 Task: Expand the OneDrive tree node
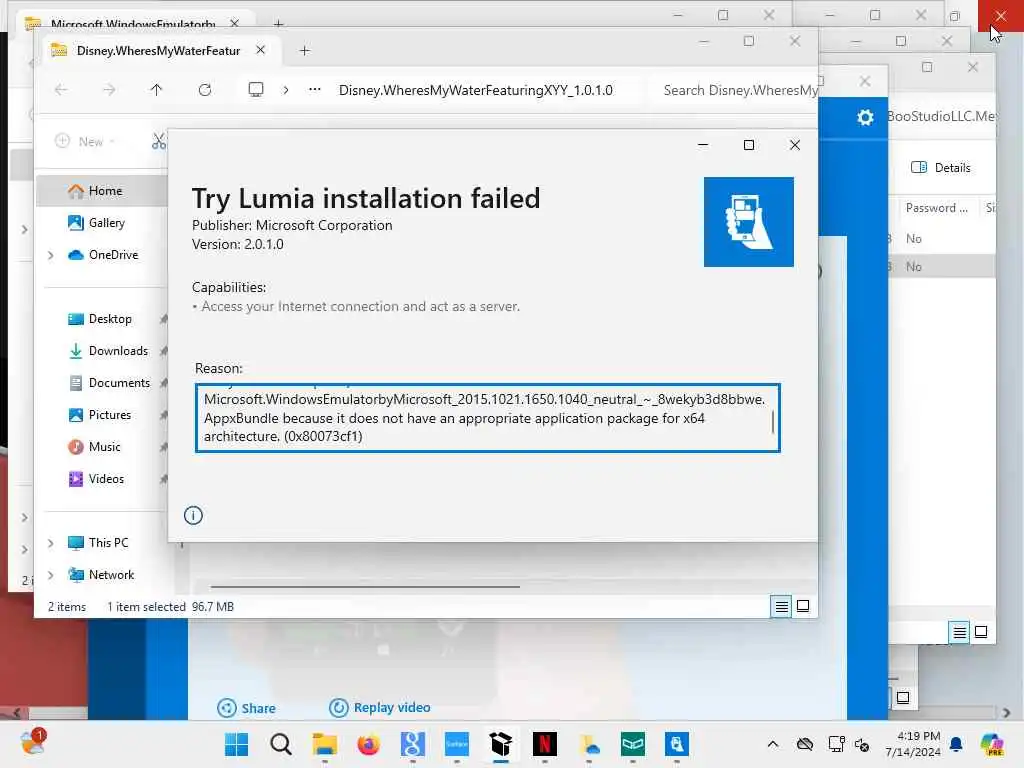(50, 255)
